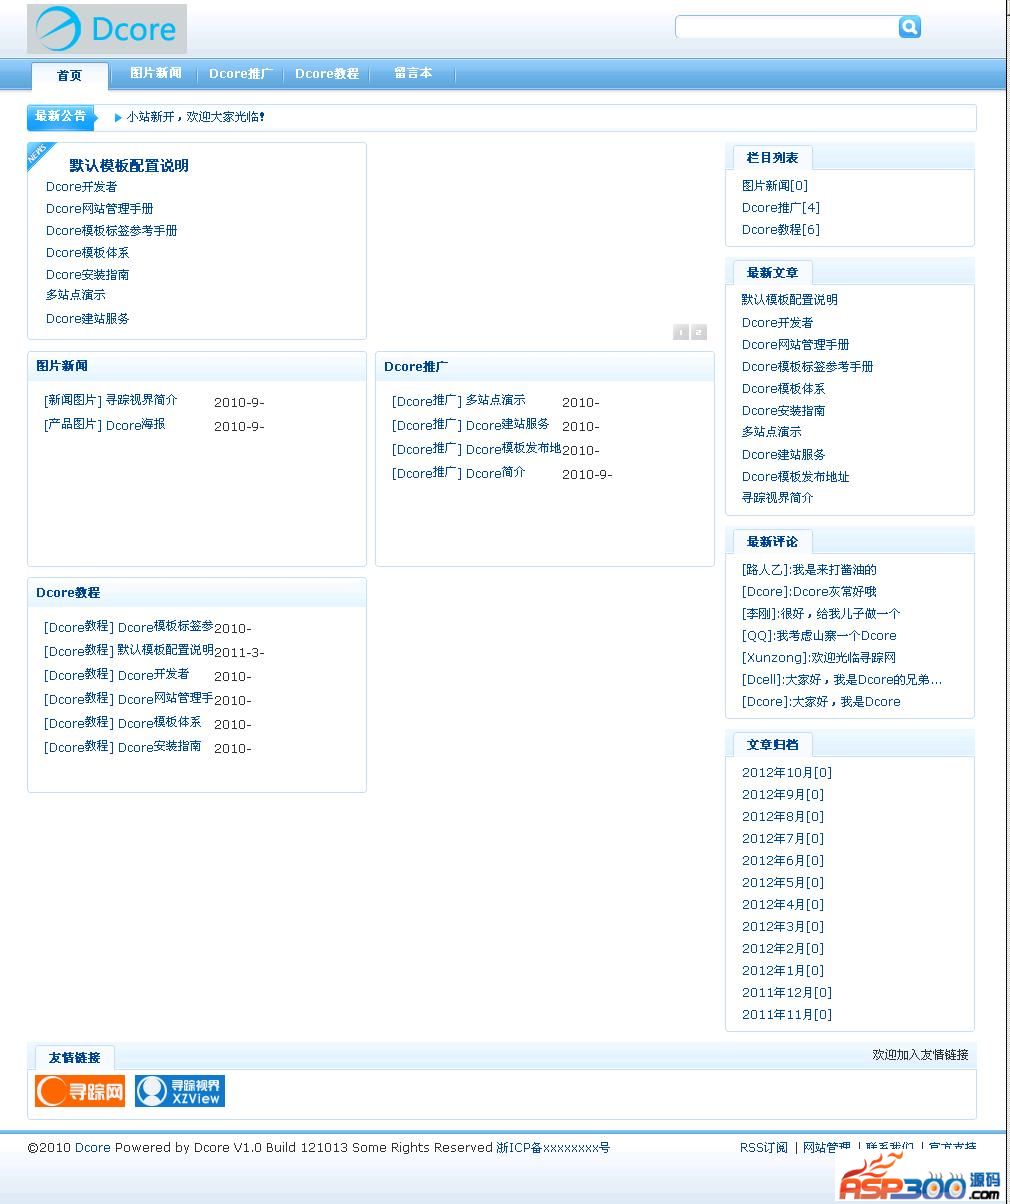Click the Dcore logo in the header
This screenshot has height=1204, width=1010.
coord(107,29)
